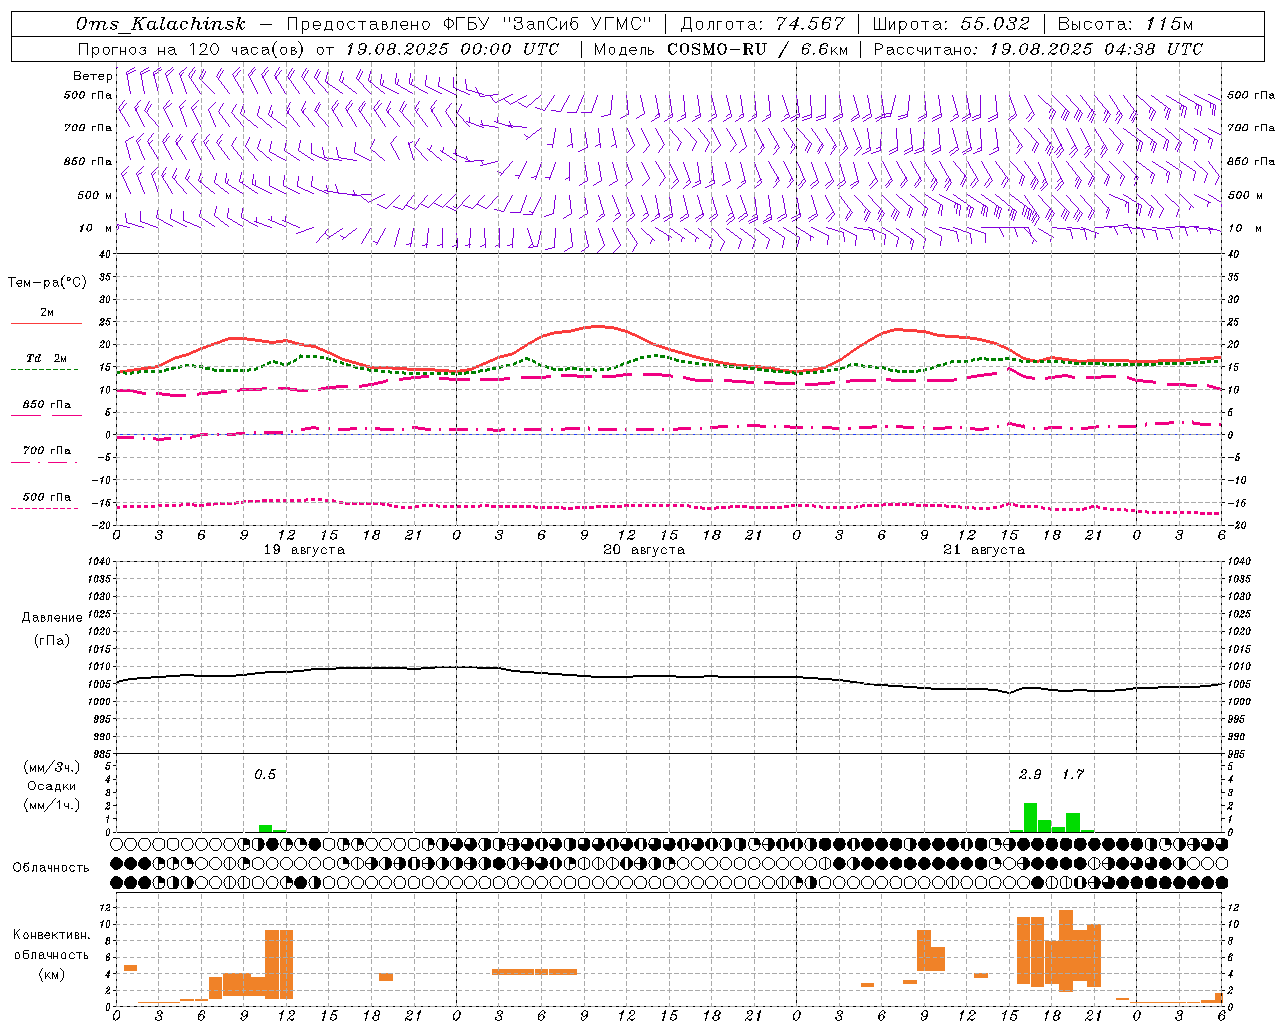Select the longitude value Долгота: 74.567
The width and height of the screenshot is (1280, 1024).
click(x=762, y=24)
